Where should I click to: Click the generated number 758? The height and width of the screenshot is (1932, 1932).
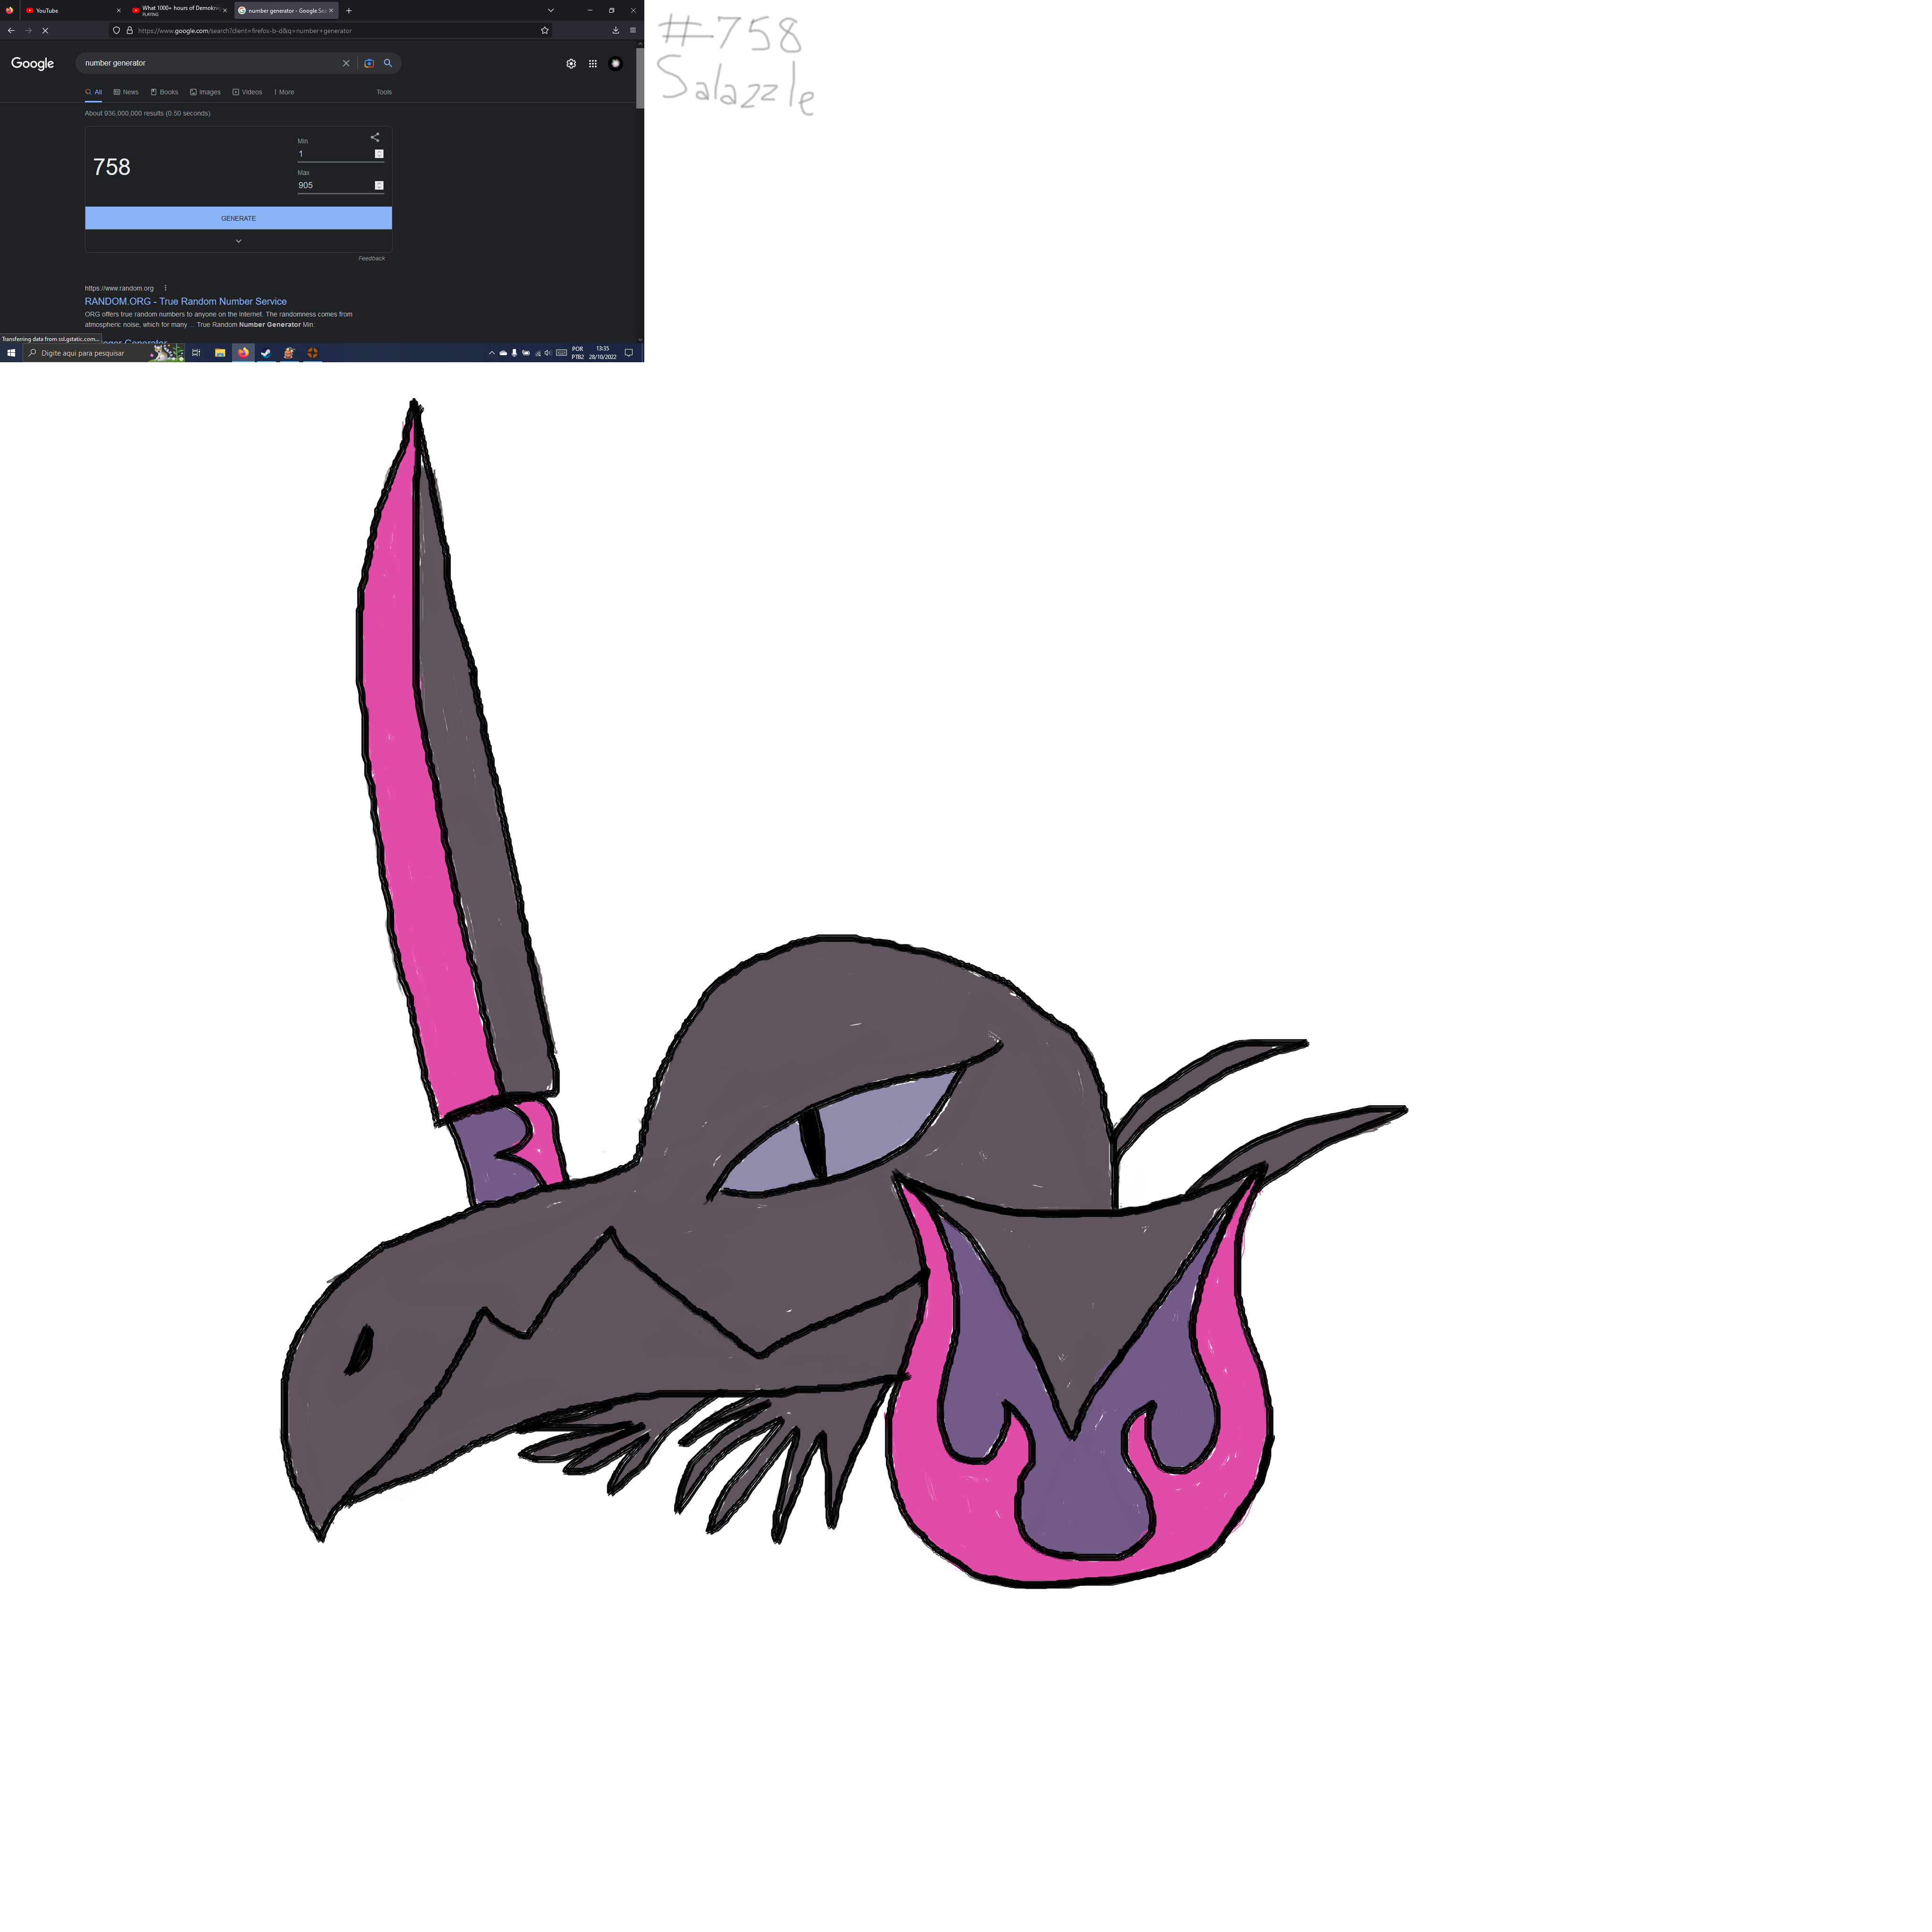pyautogui.click(x=112, y=167)
